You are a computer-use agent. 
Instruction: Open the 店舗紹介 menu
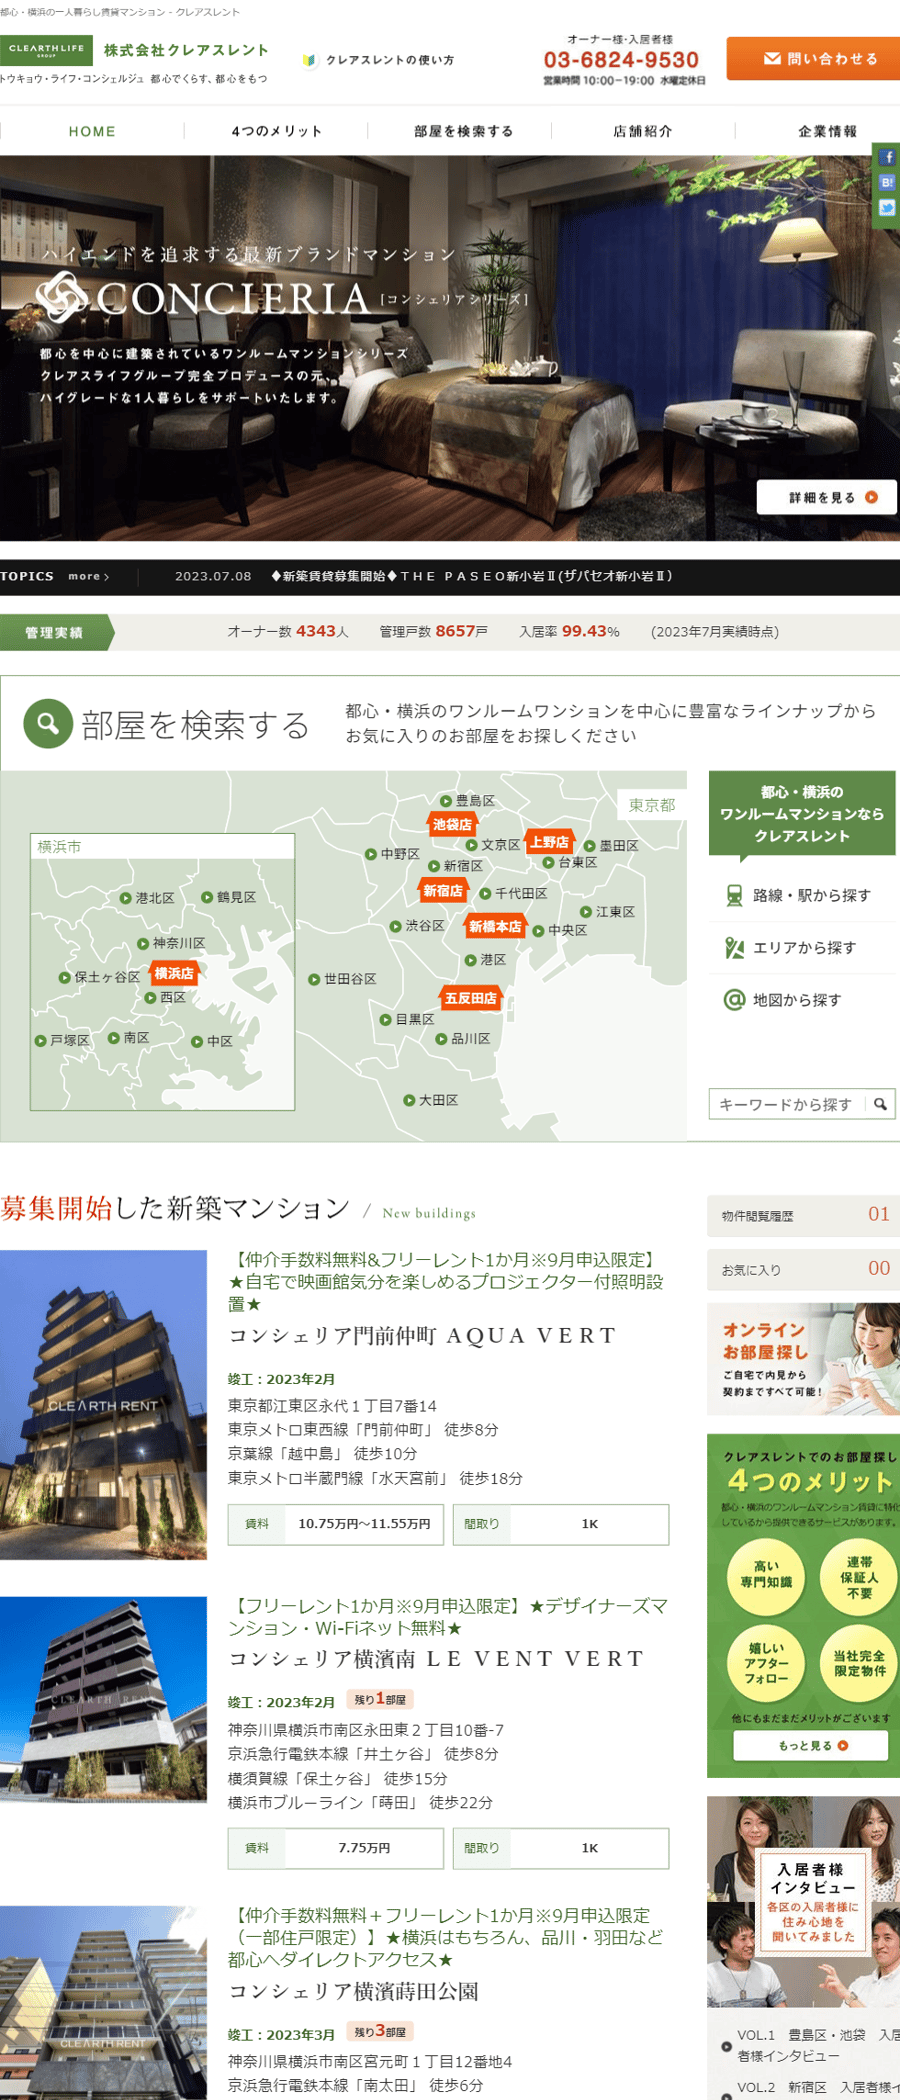[643, 131]
